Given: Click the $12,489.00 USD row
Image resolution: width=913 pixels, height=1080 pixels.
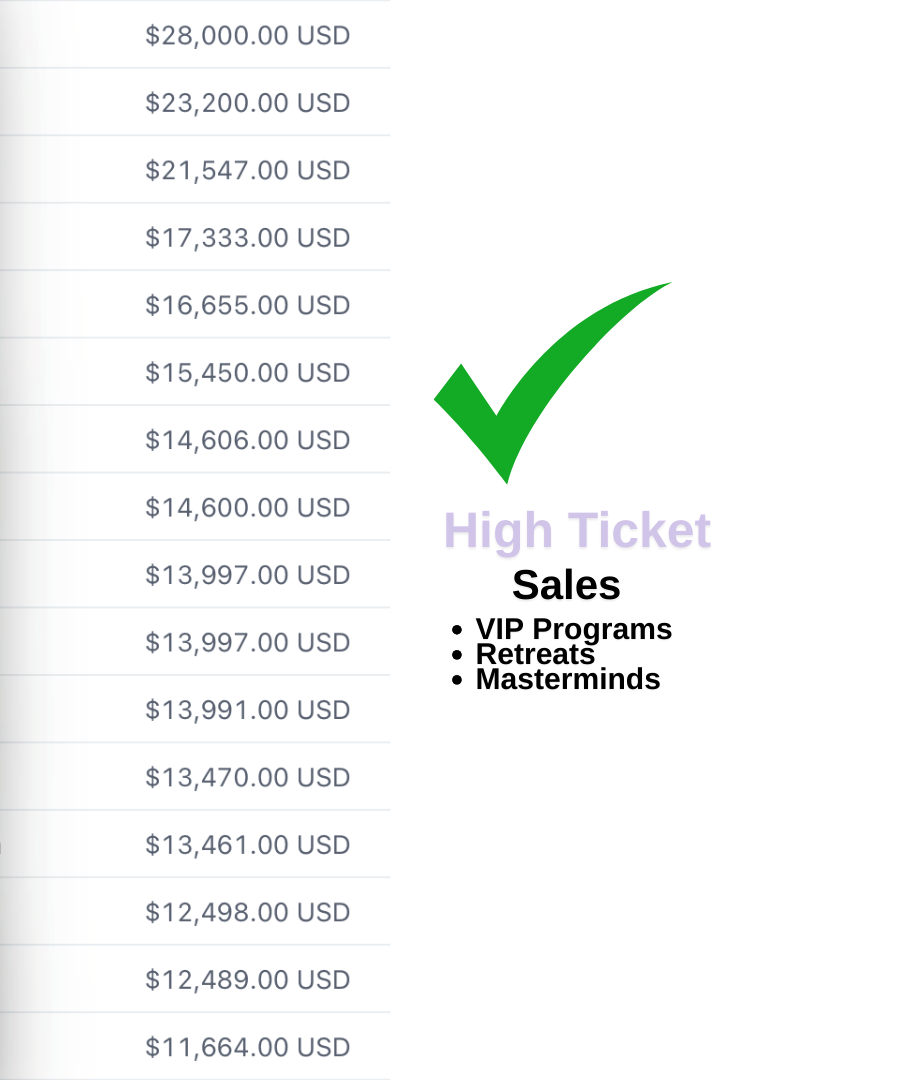Looking at the screenshot, I should coord(248,980).
